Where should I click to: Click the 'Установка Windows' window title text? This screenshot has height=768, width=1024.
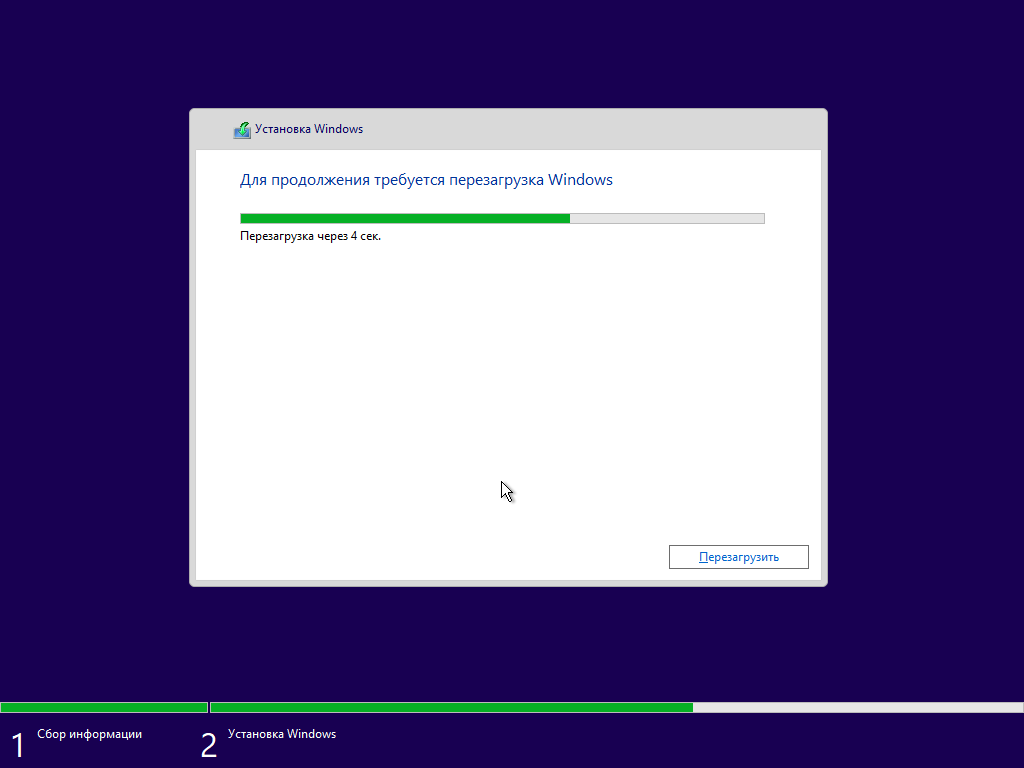pyautogui.click(x=309, y=129)
